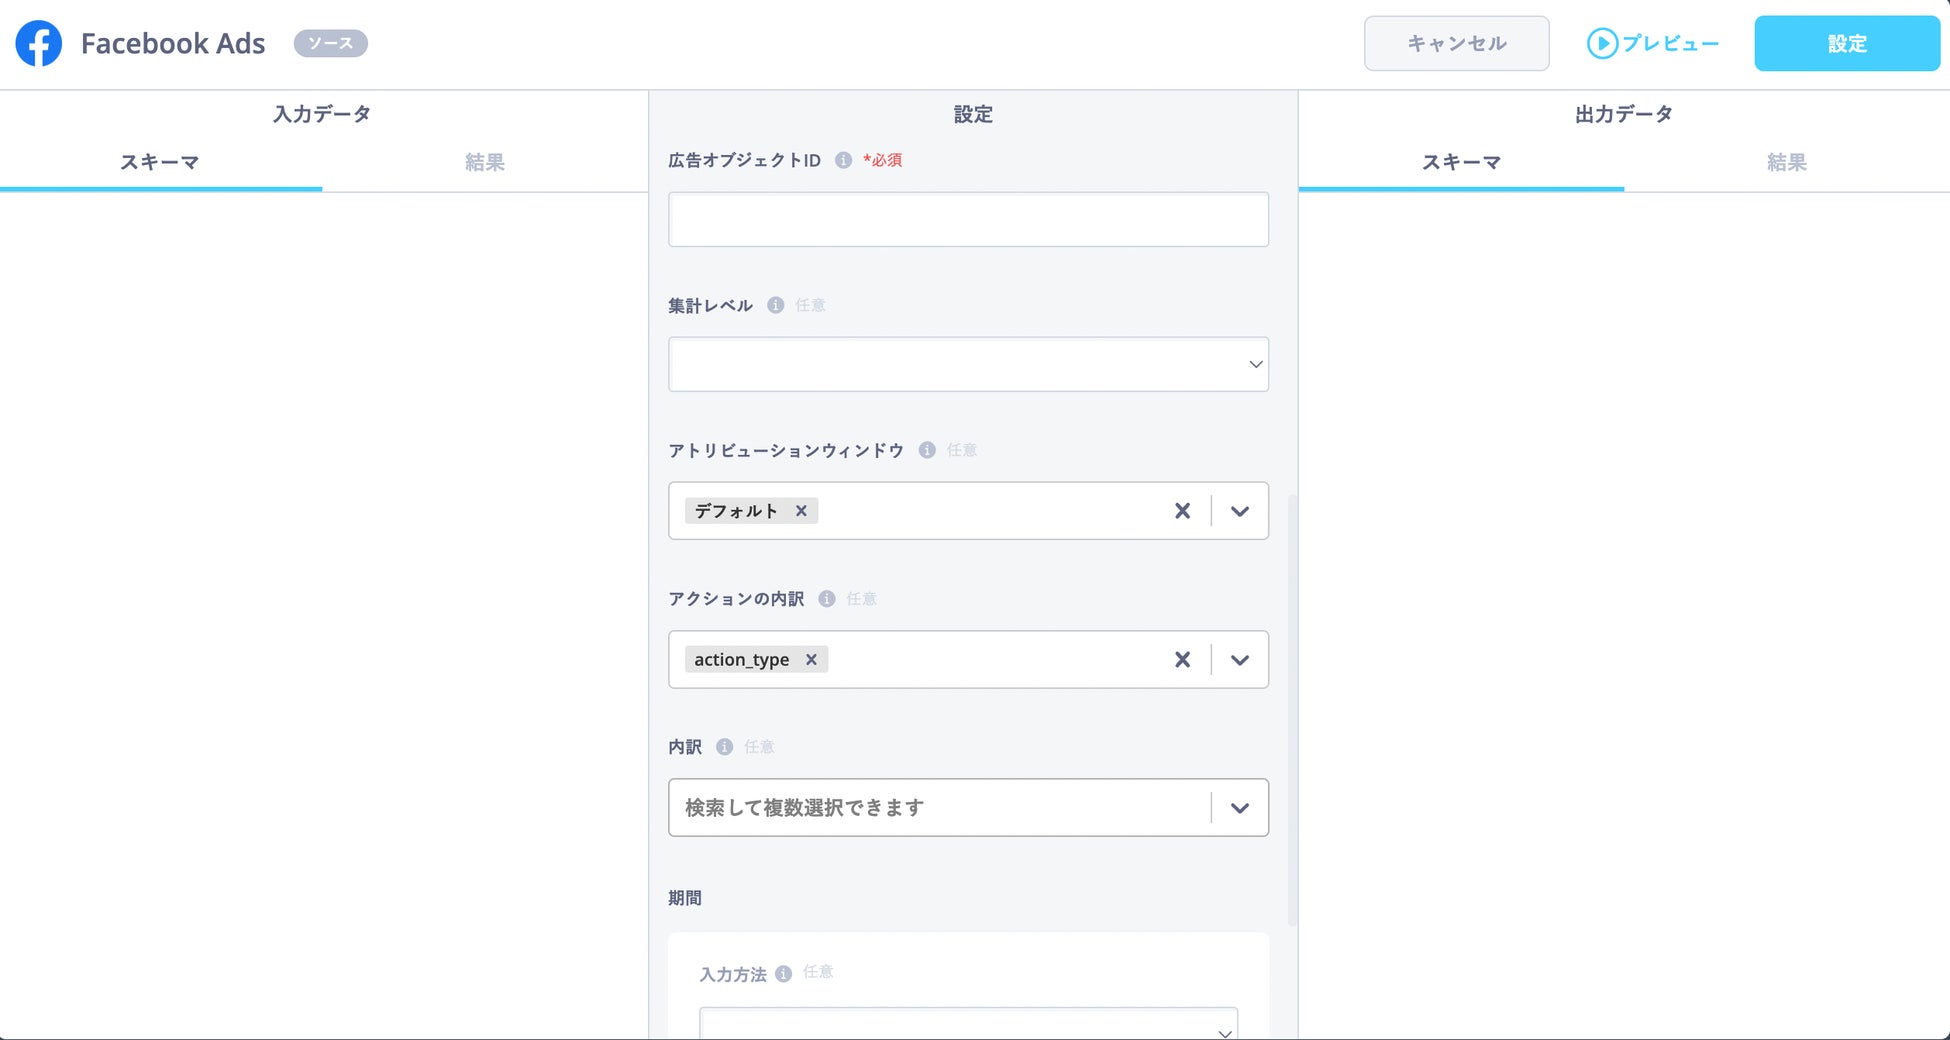Click the キャンセル button

coord(1457,43)
